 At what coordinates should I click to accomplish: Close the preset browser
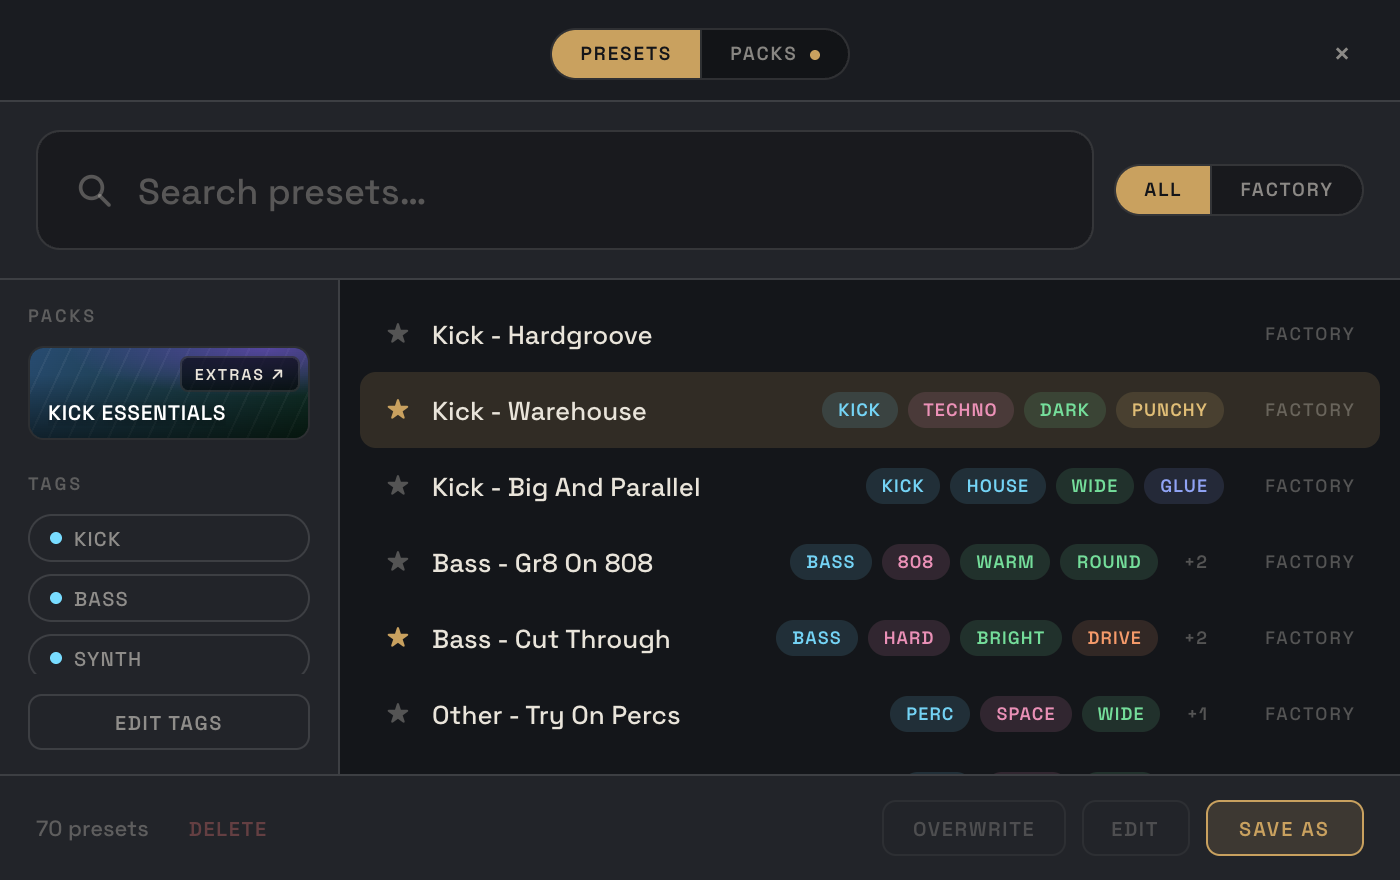1342,53
